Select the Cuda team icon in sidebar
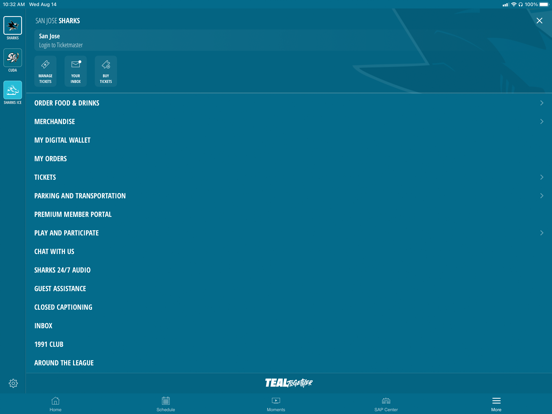 13,58
